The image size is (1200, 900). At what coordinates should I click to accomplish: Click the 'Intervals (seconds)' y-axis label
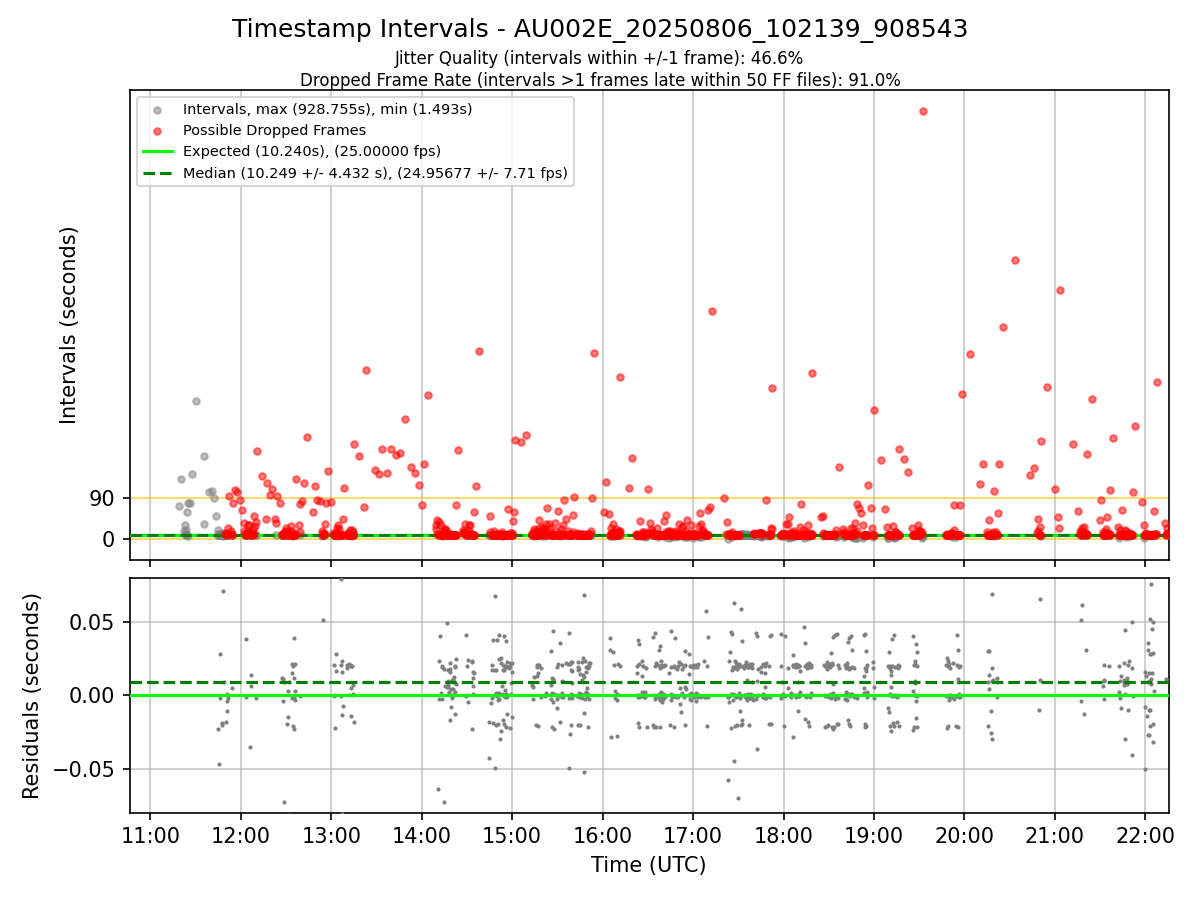click(x=68, y=325)
